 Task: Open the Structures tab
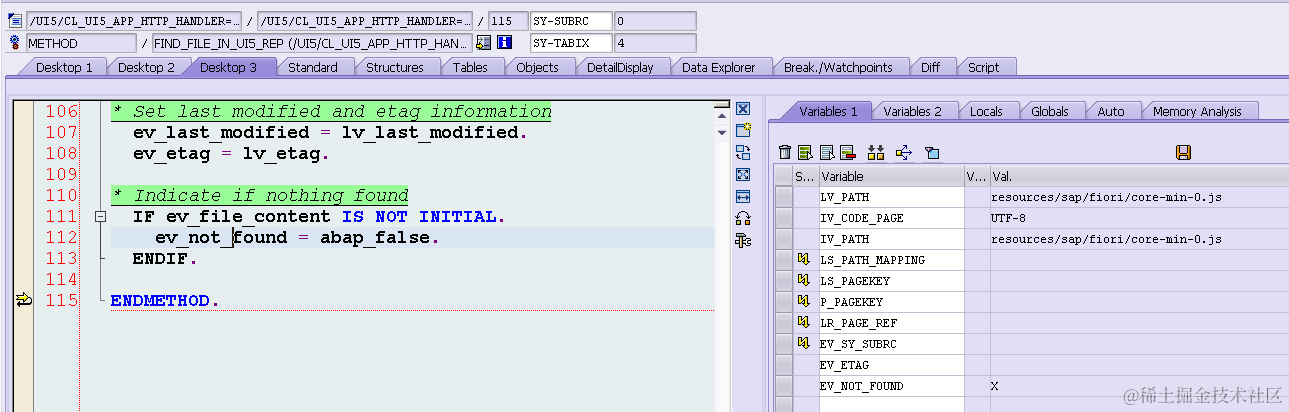tap(395, 67)
